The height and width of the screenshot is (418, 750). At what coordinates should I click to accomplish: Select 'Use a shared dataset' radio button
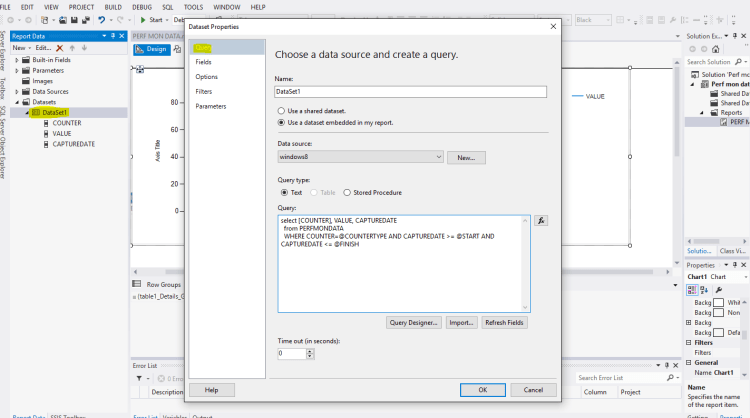click(281, 110)
